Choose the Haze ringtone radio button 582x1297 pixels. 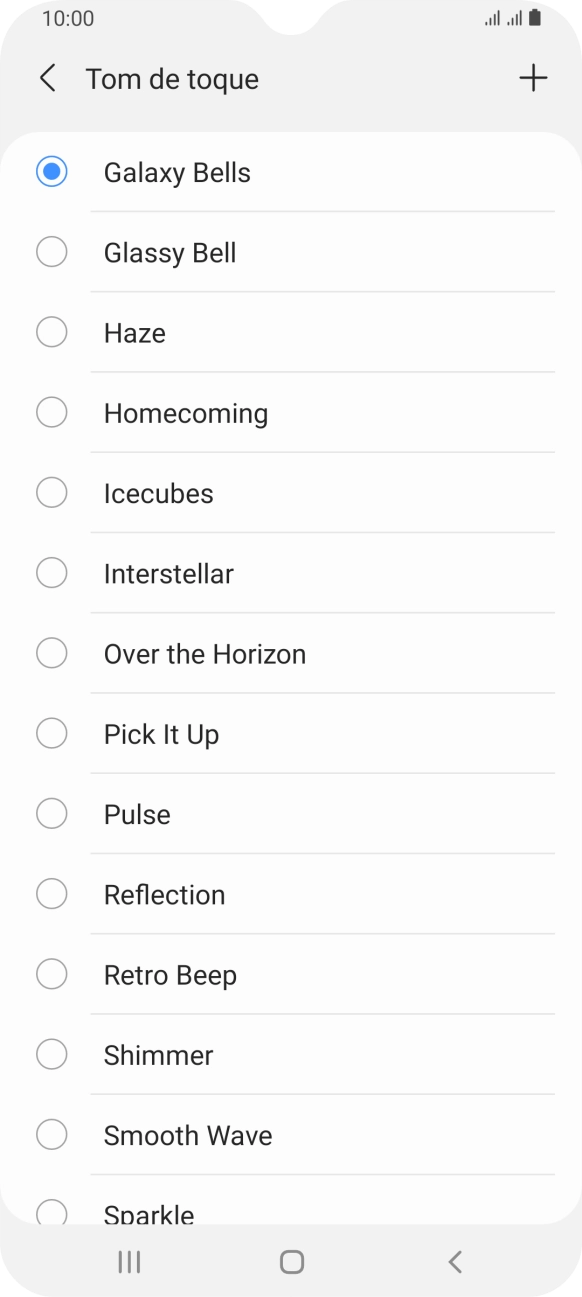(51, 332)
